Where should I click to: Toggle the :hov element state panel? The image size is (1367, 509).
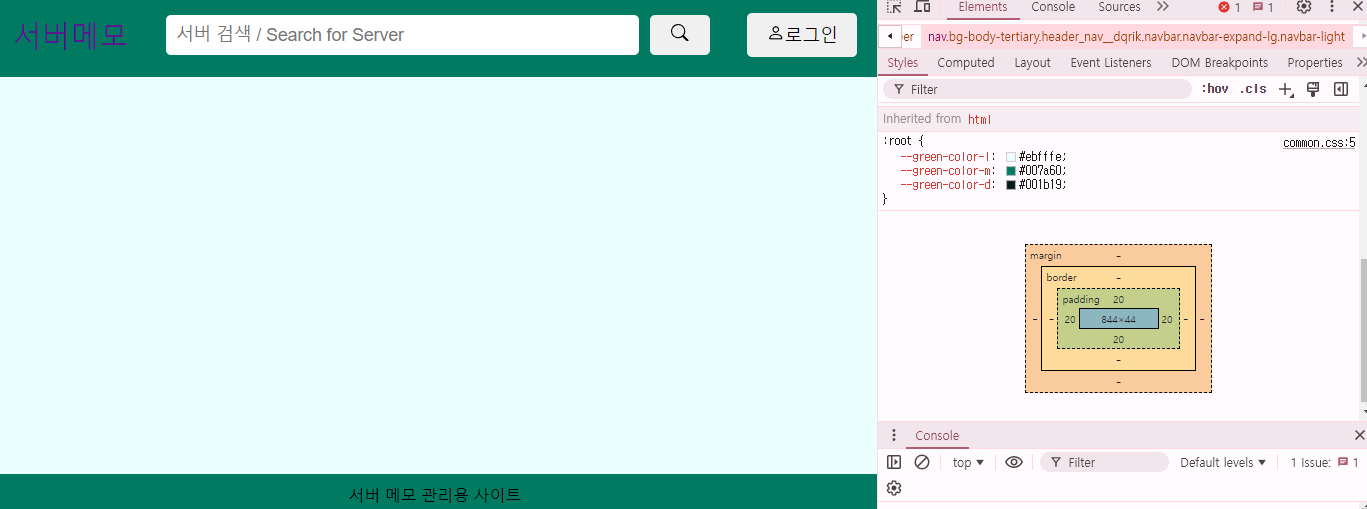click(1215, 89)
